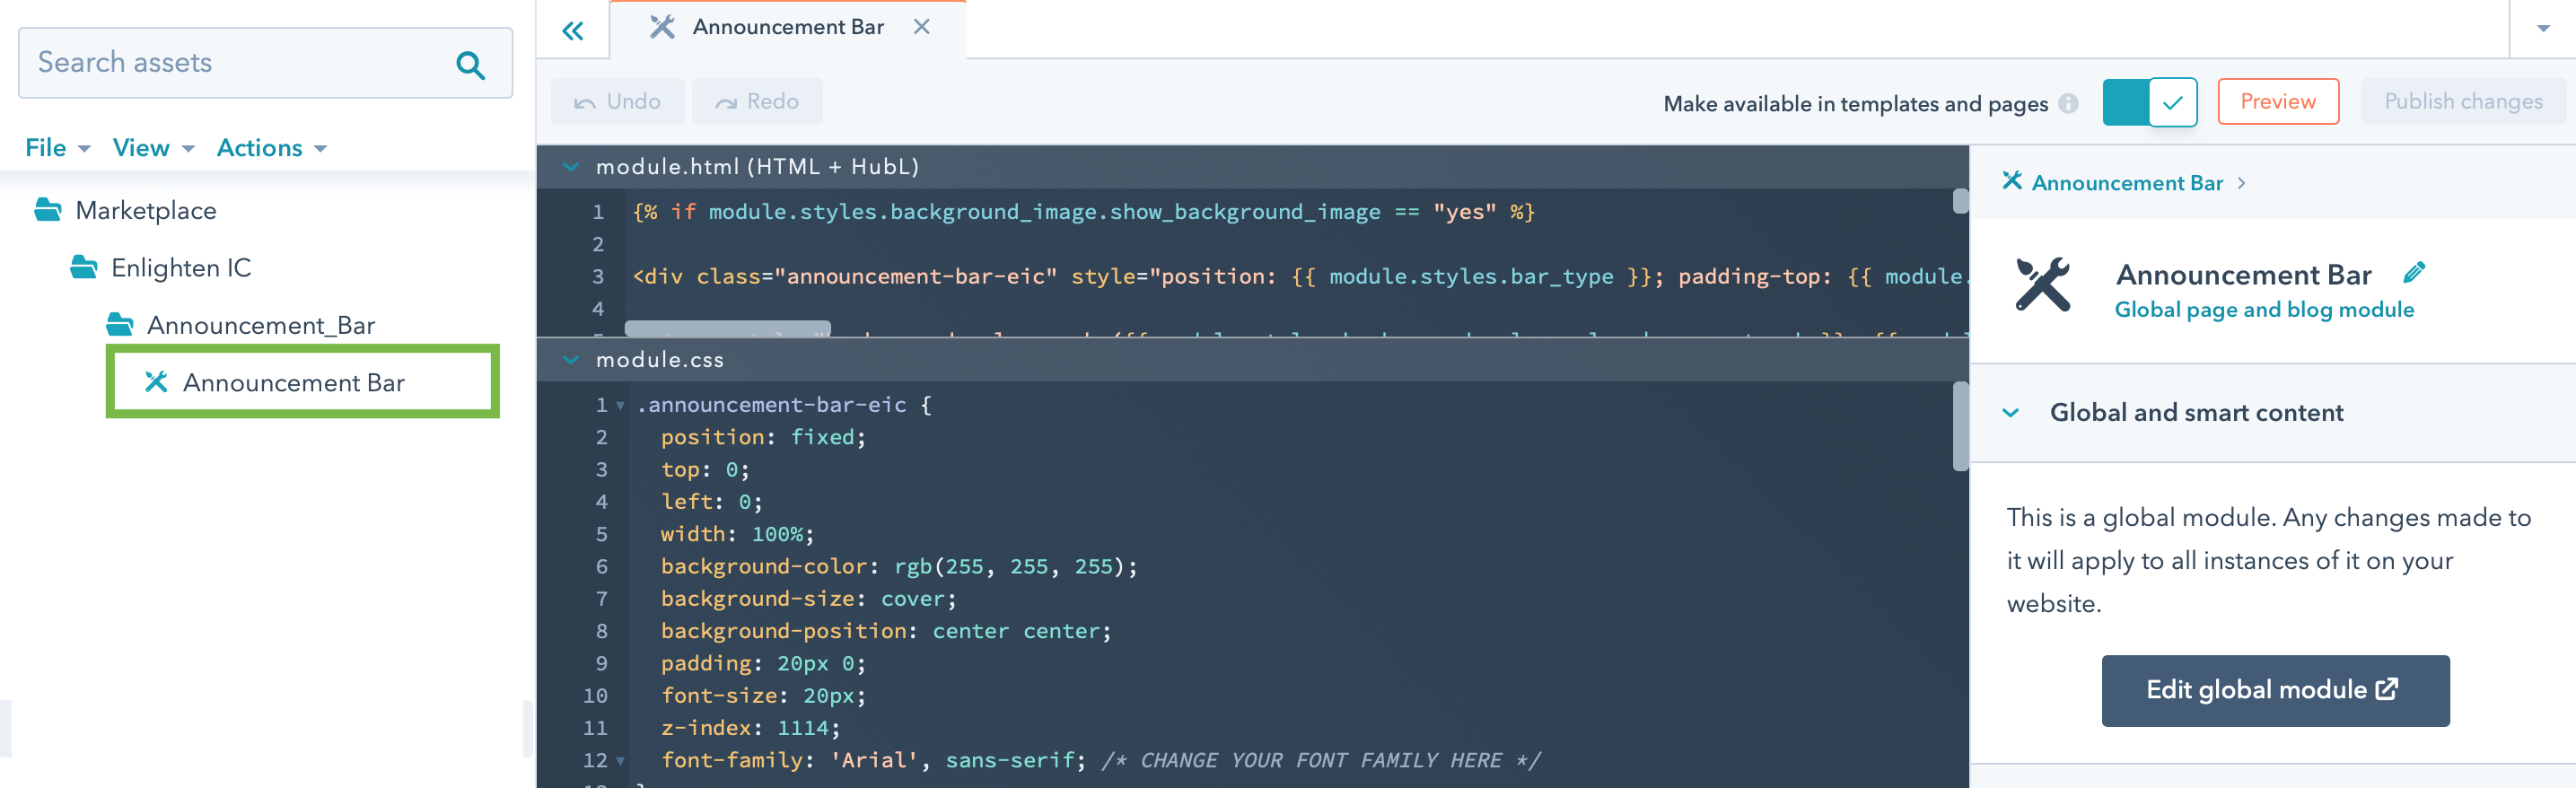Collapse Global and smart content section

pos(2011,413)
